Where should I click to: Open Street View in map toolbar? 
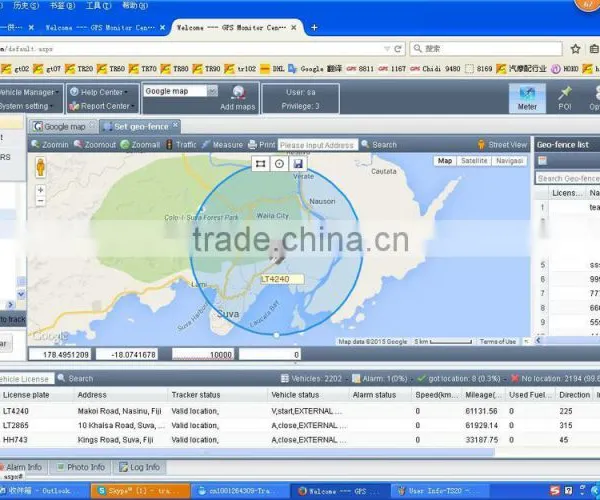point(502,145)
